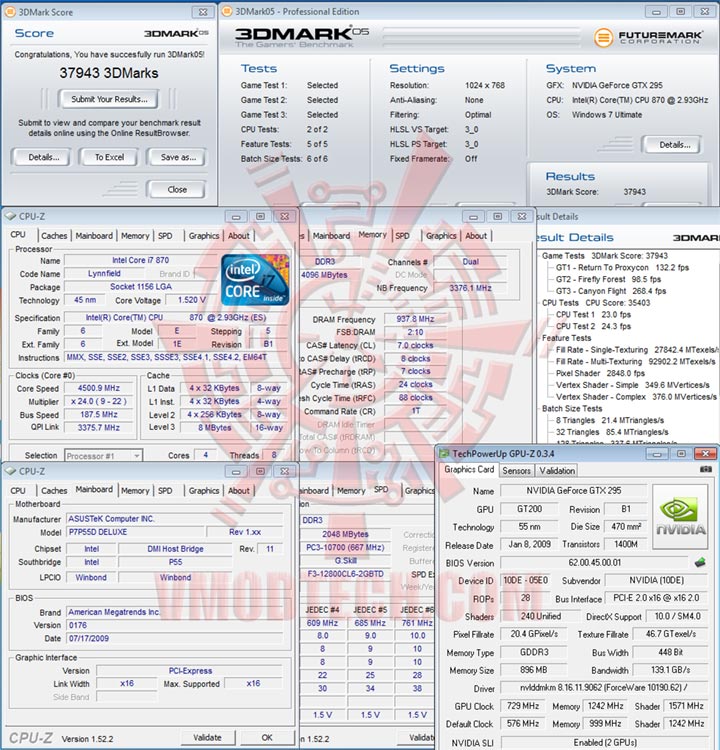Click processor Name field Intel Core i7 870
The image size is (720, 750).
tap(141, 260)
